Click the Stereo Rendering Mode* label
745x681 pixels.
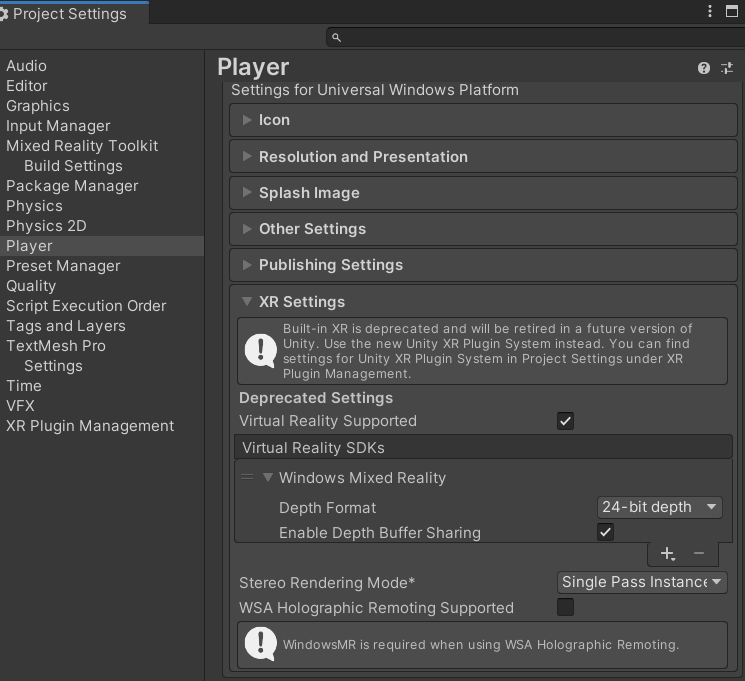pyautogui.click(x=327, y=583)
